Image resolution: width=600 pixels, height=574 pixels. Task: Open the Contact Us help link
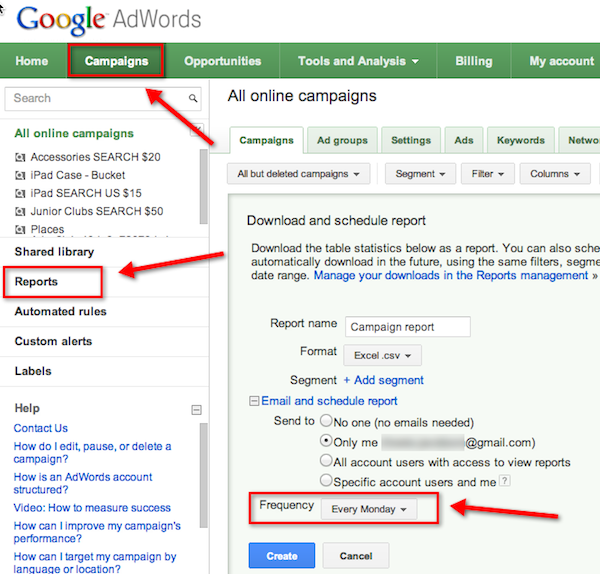41,428
